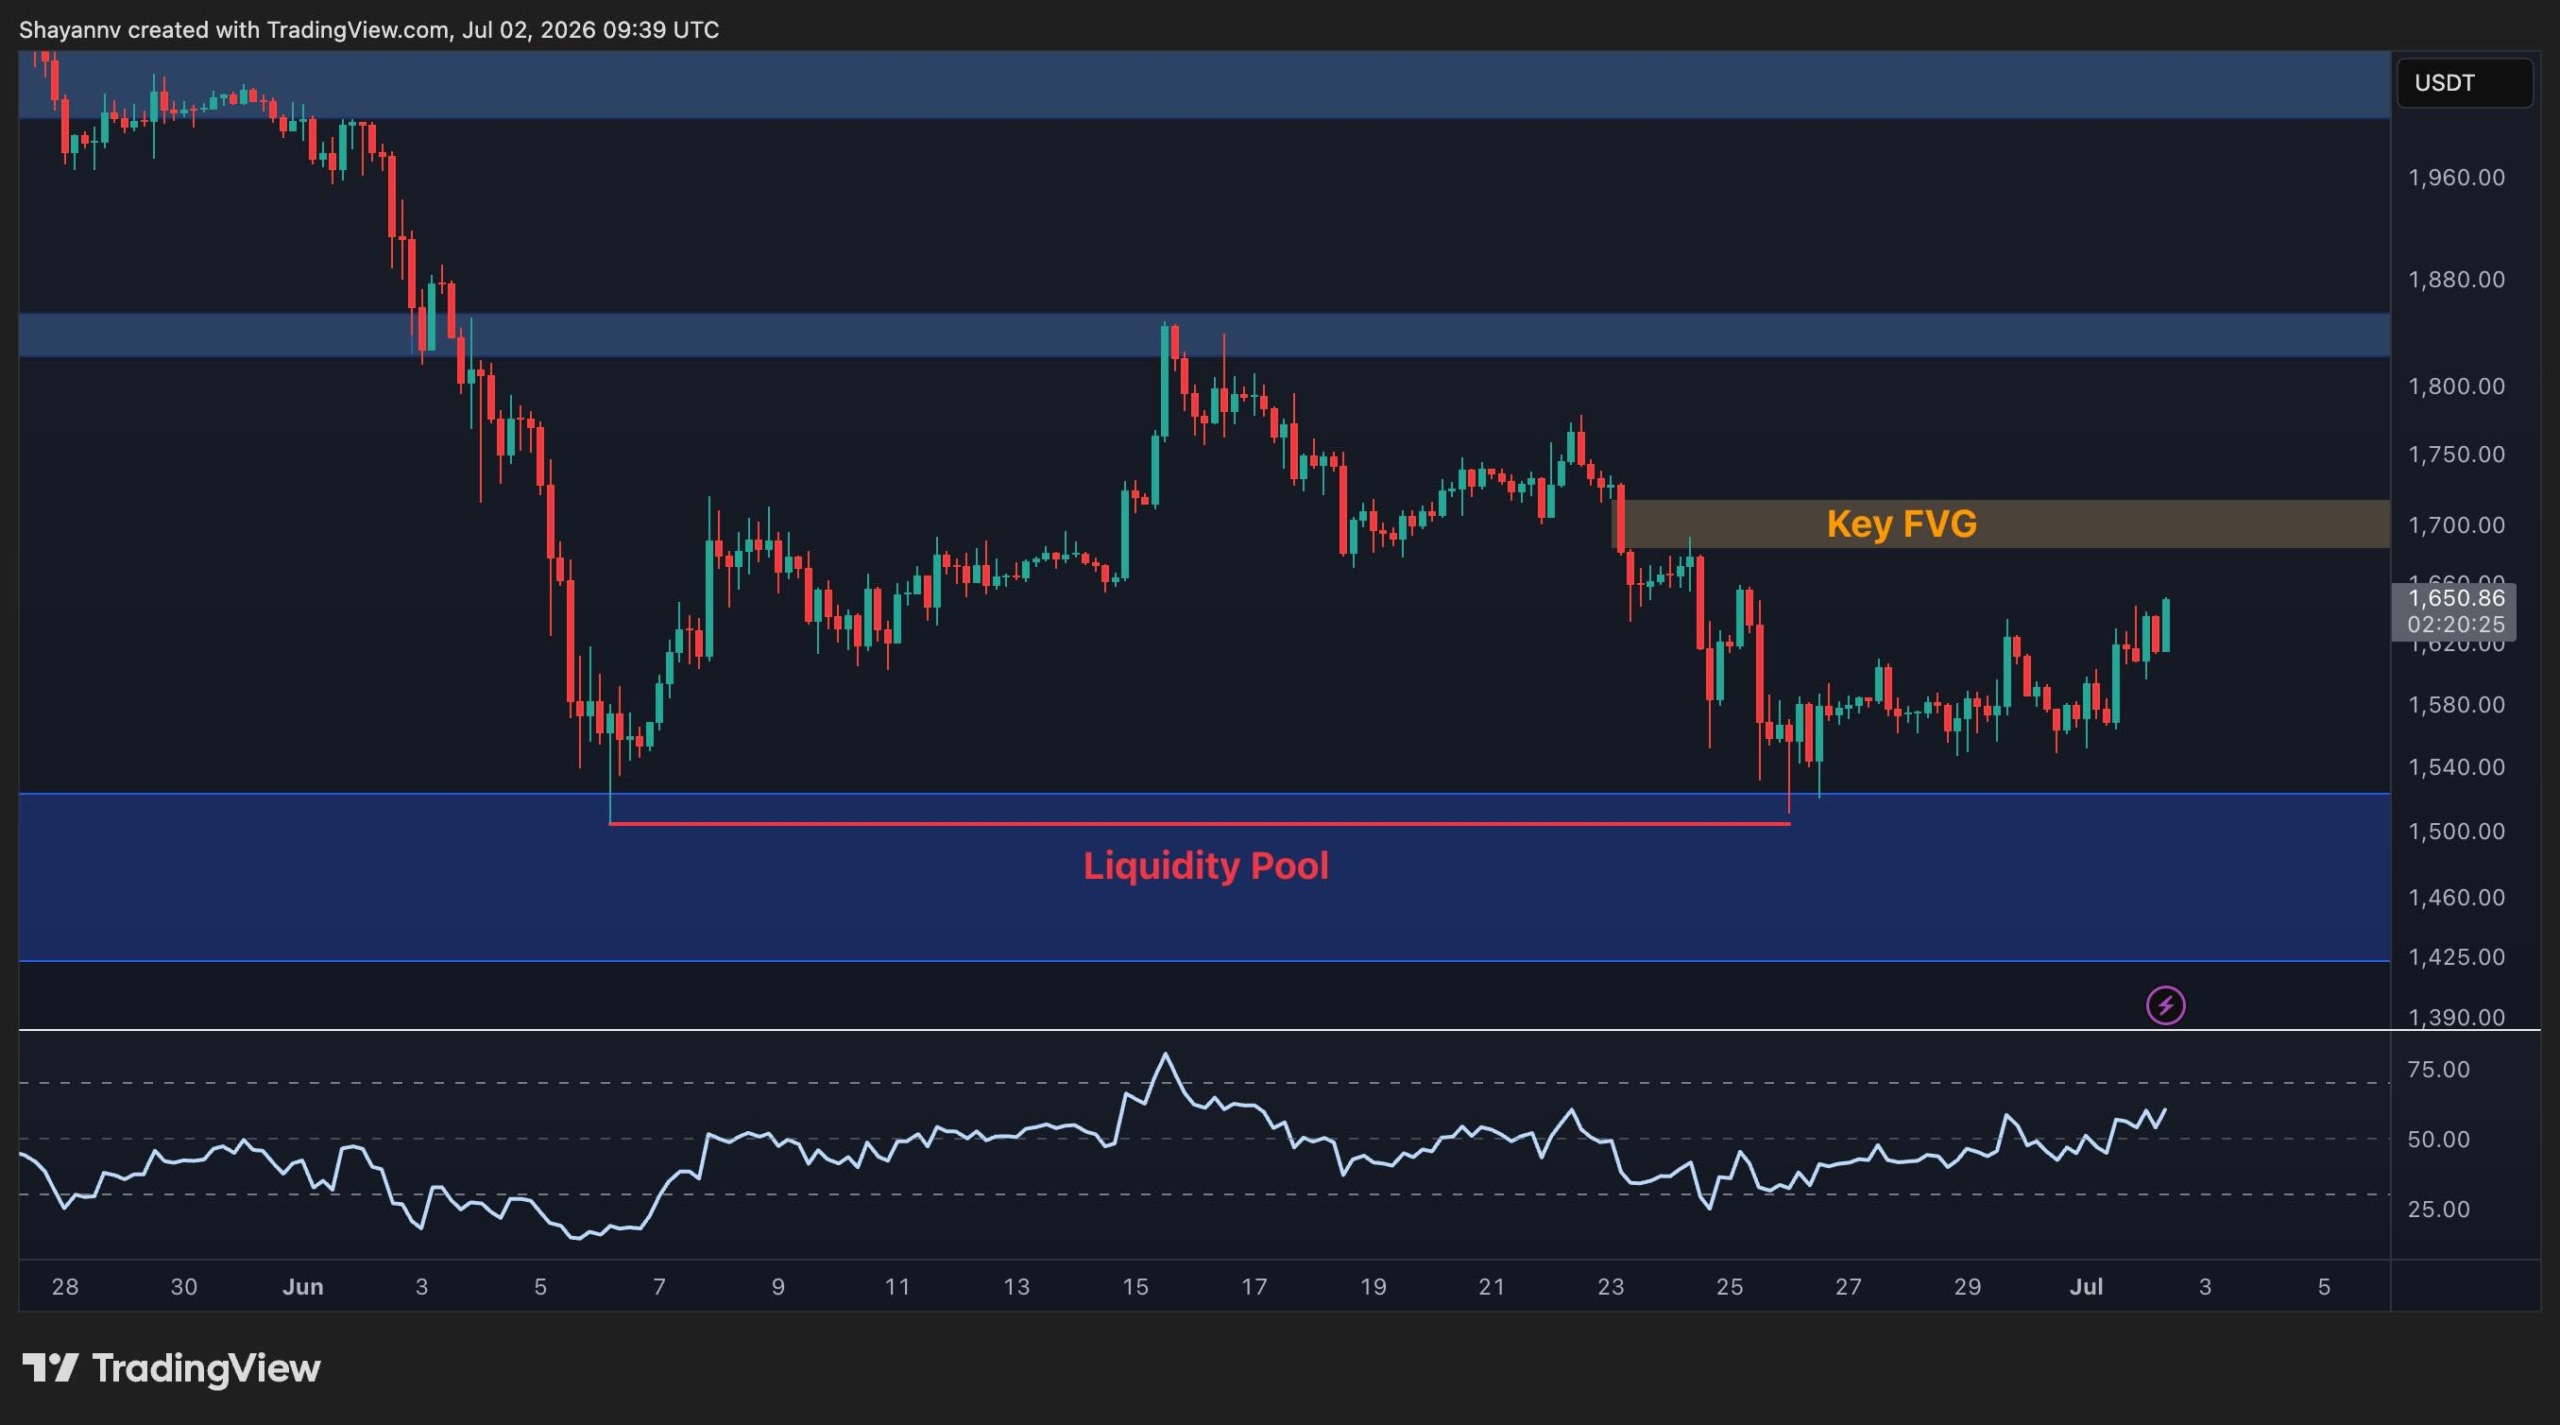Screen dimensions: 2560x1425
Task: Click the 1,700.00 price axis label
Action: 2456,525
